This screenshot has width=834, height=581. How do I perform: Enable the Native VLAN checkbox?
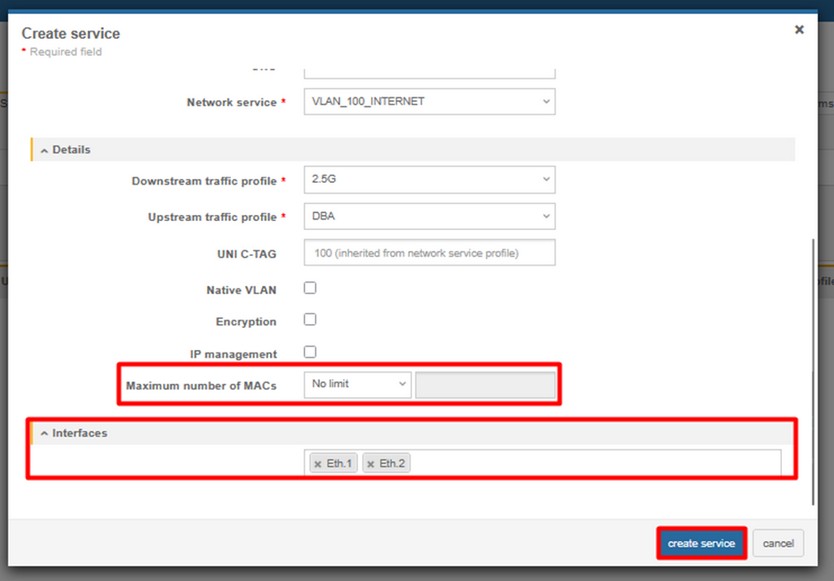click(x=310, y=288)
